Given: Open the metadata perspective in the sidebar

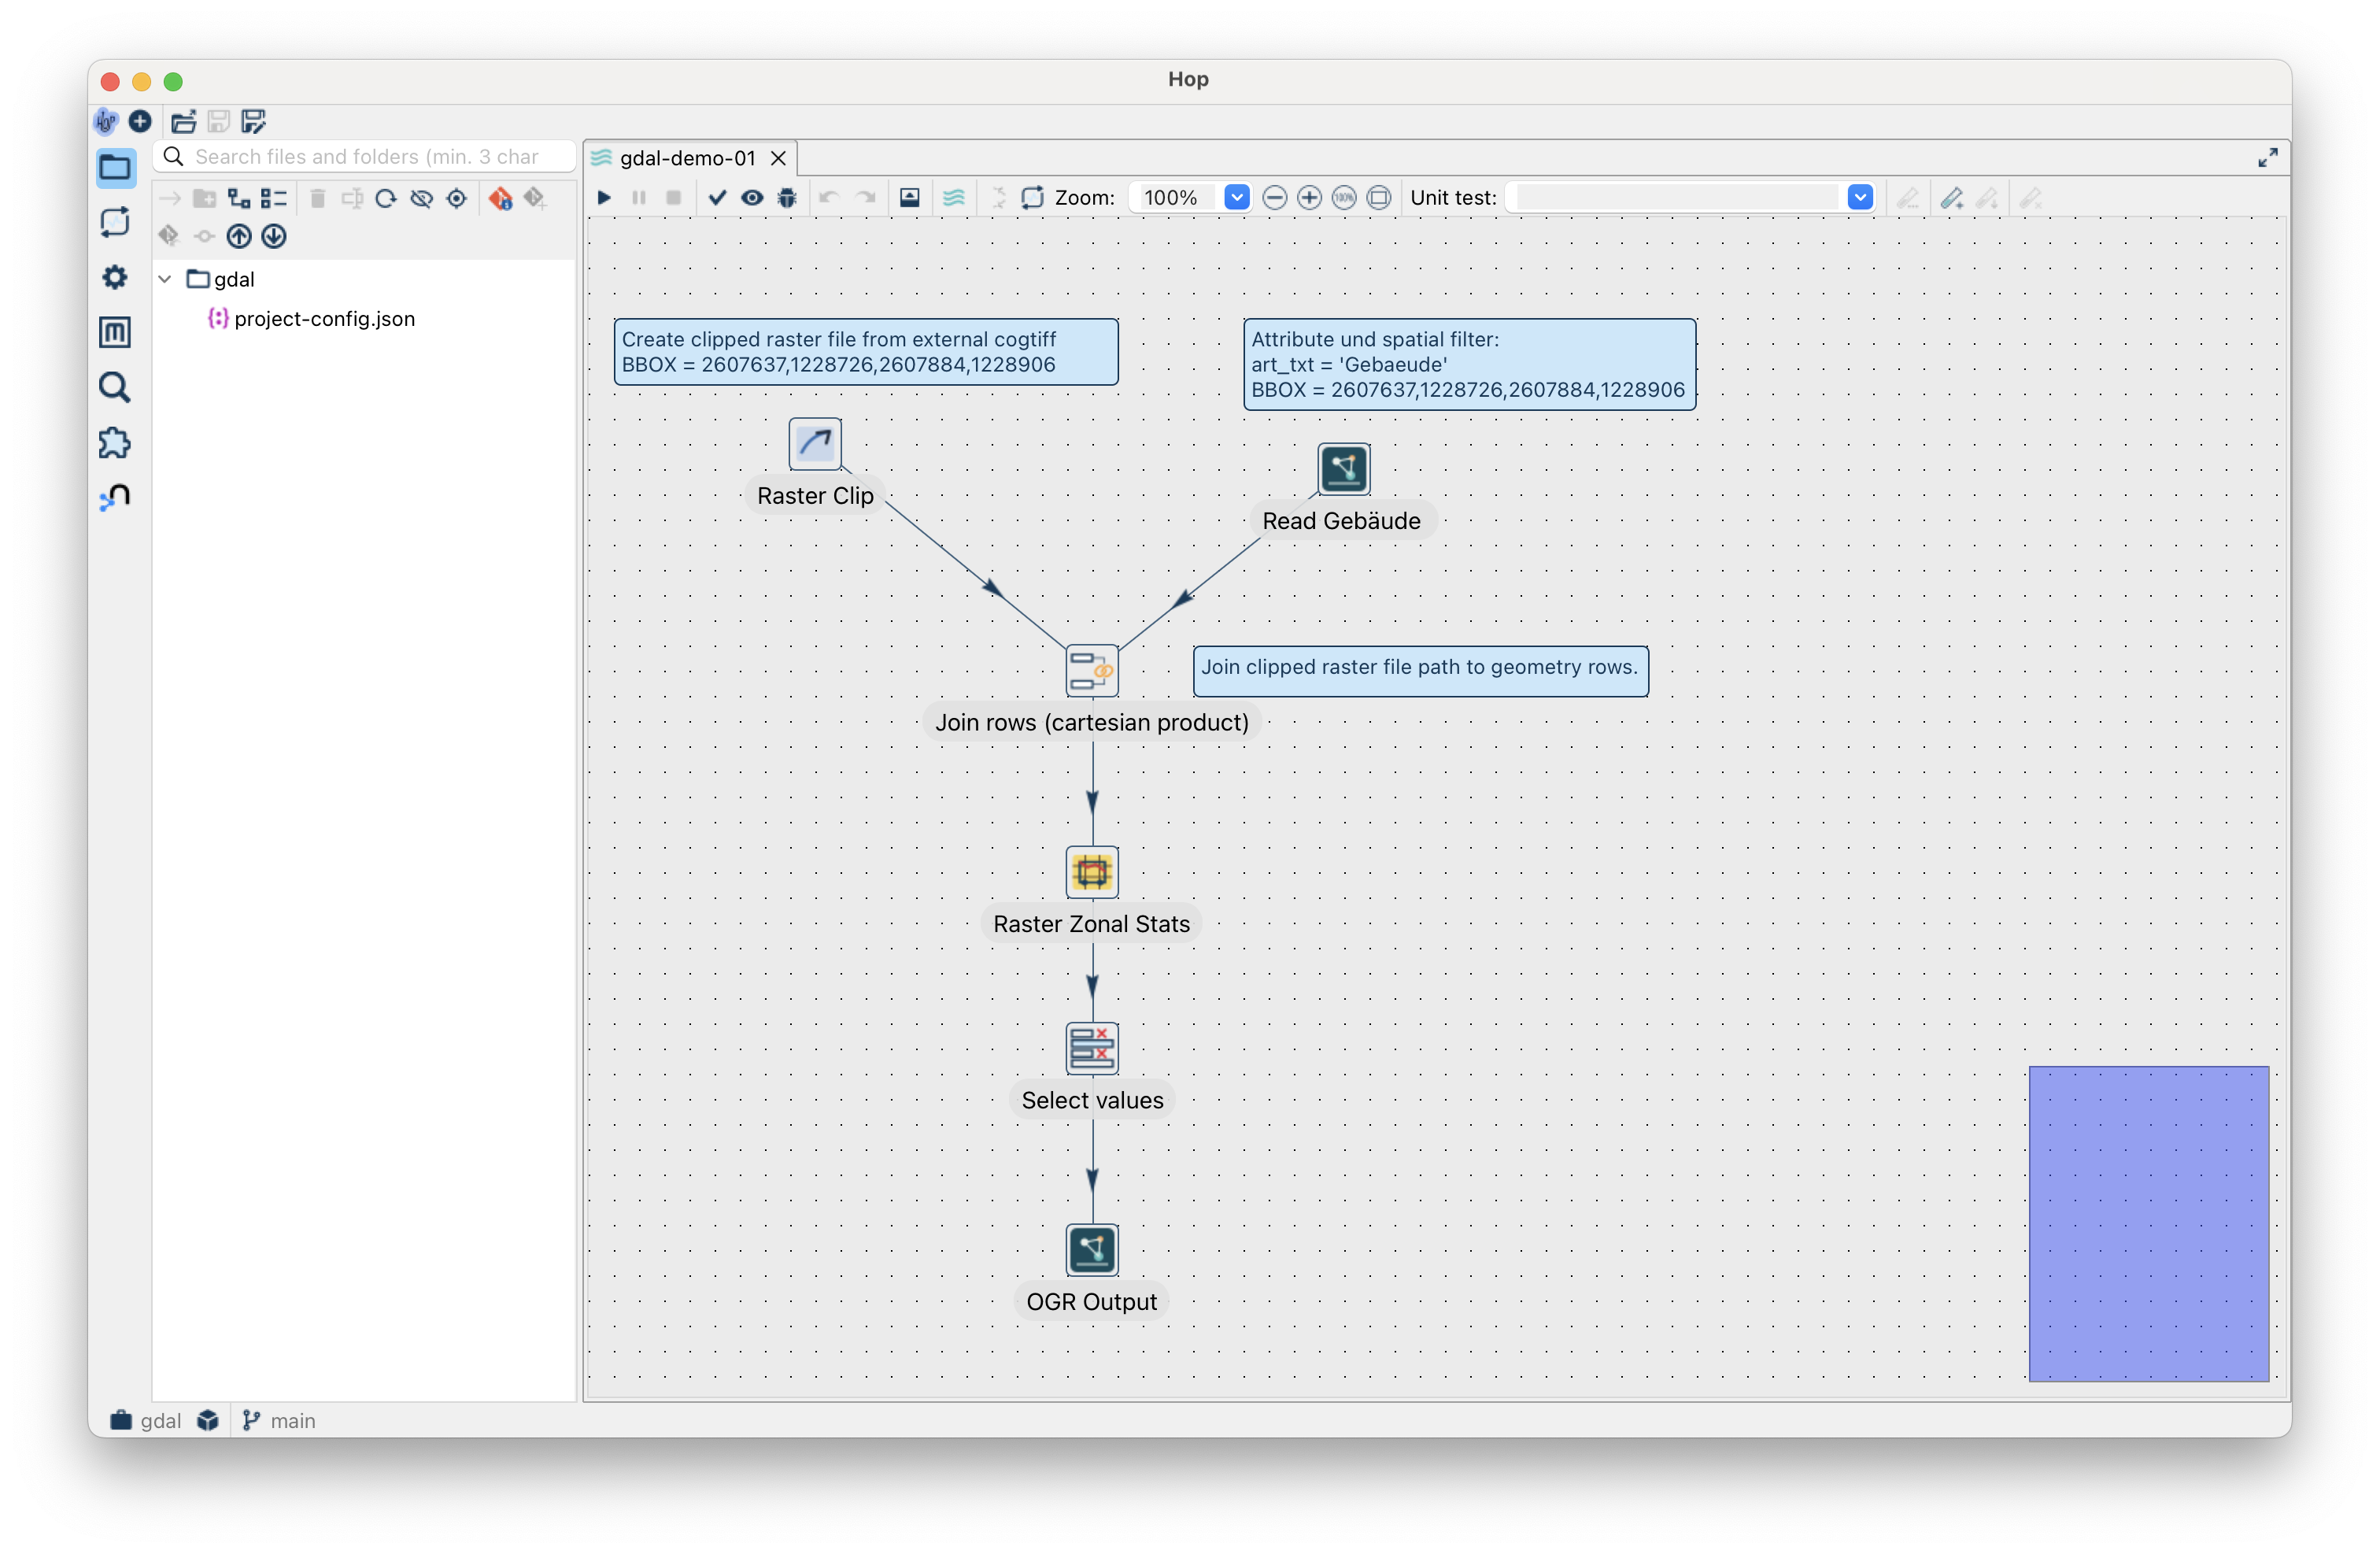Looking at the screenshot, I should [115, 332].
